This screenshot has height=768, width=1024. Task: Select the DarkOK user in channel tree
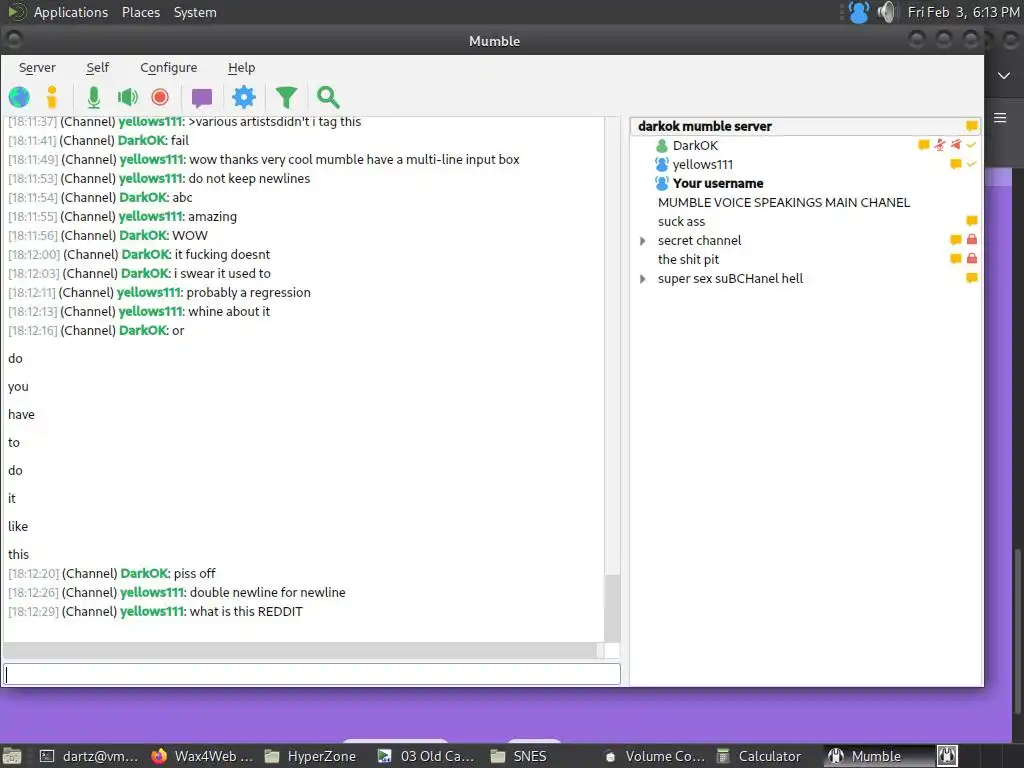695,146
